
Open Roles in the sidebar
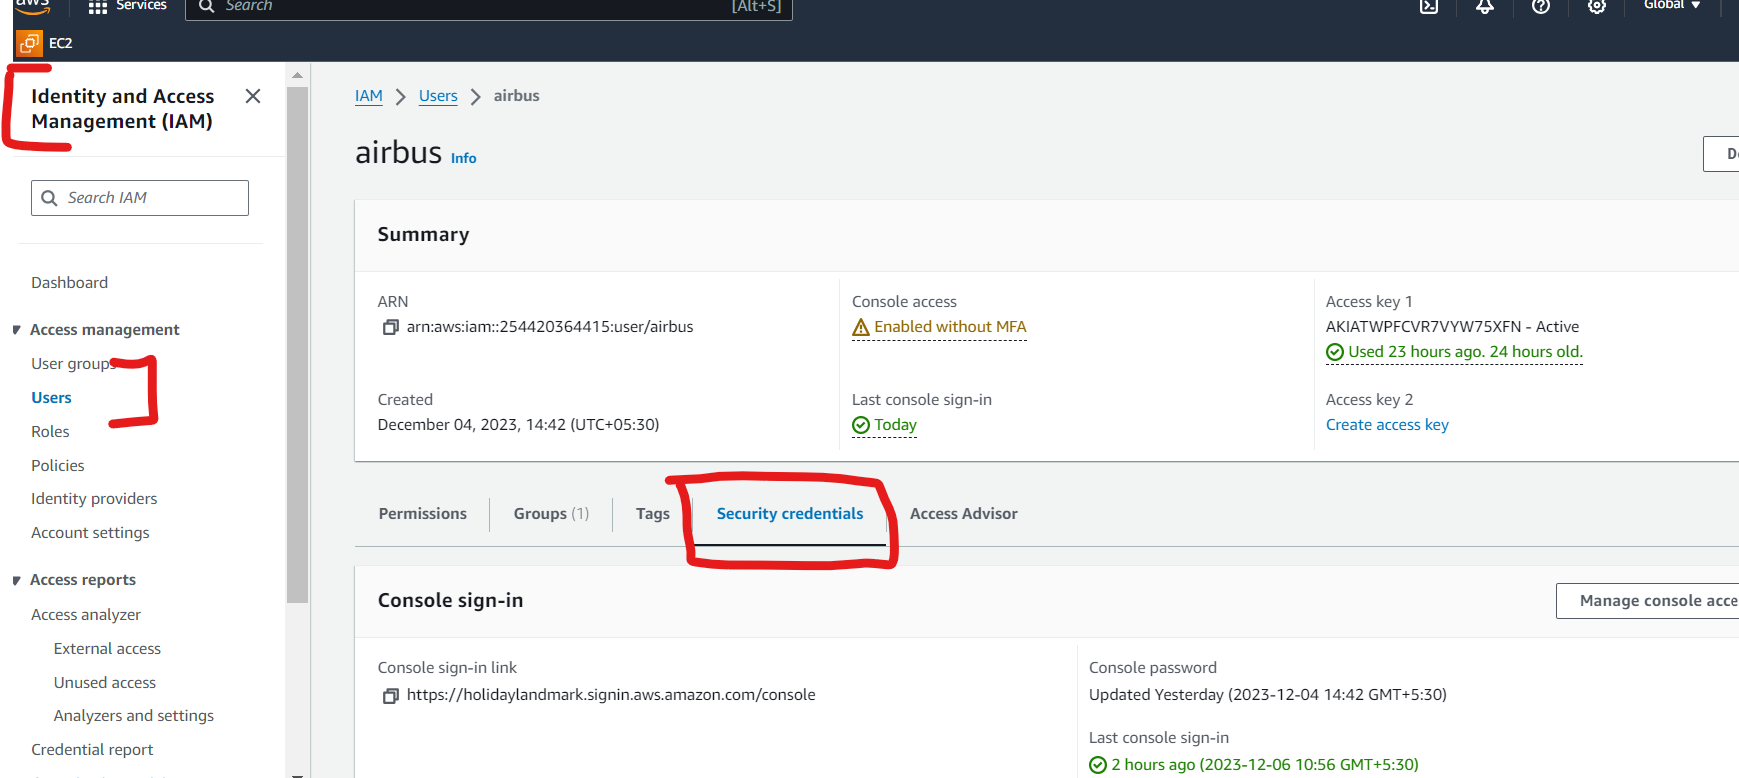click(50, 432)
